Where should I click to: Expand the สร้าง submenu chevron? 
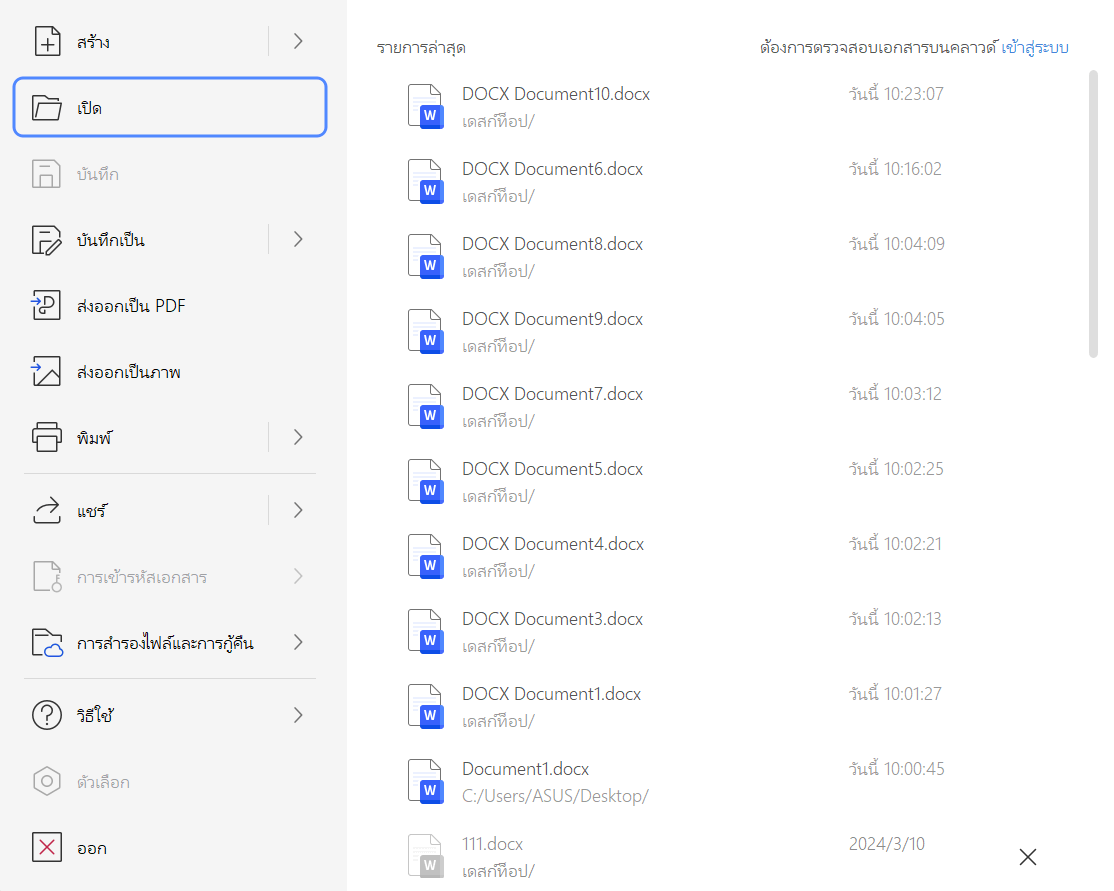[297, 41]
